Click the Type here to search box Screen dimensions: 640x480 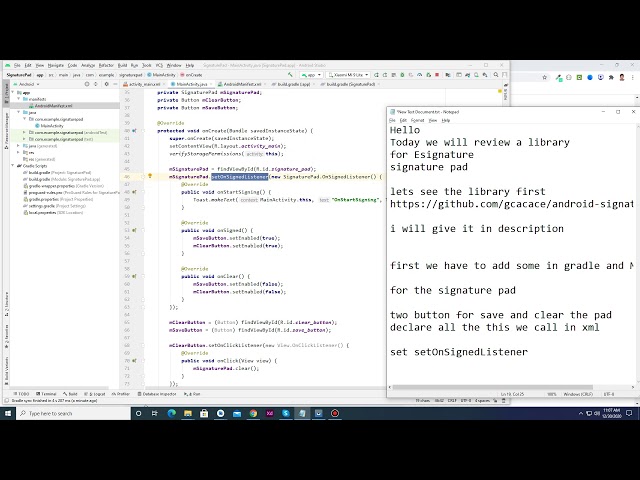[x=73, y=413]
